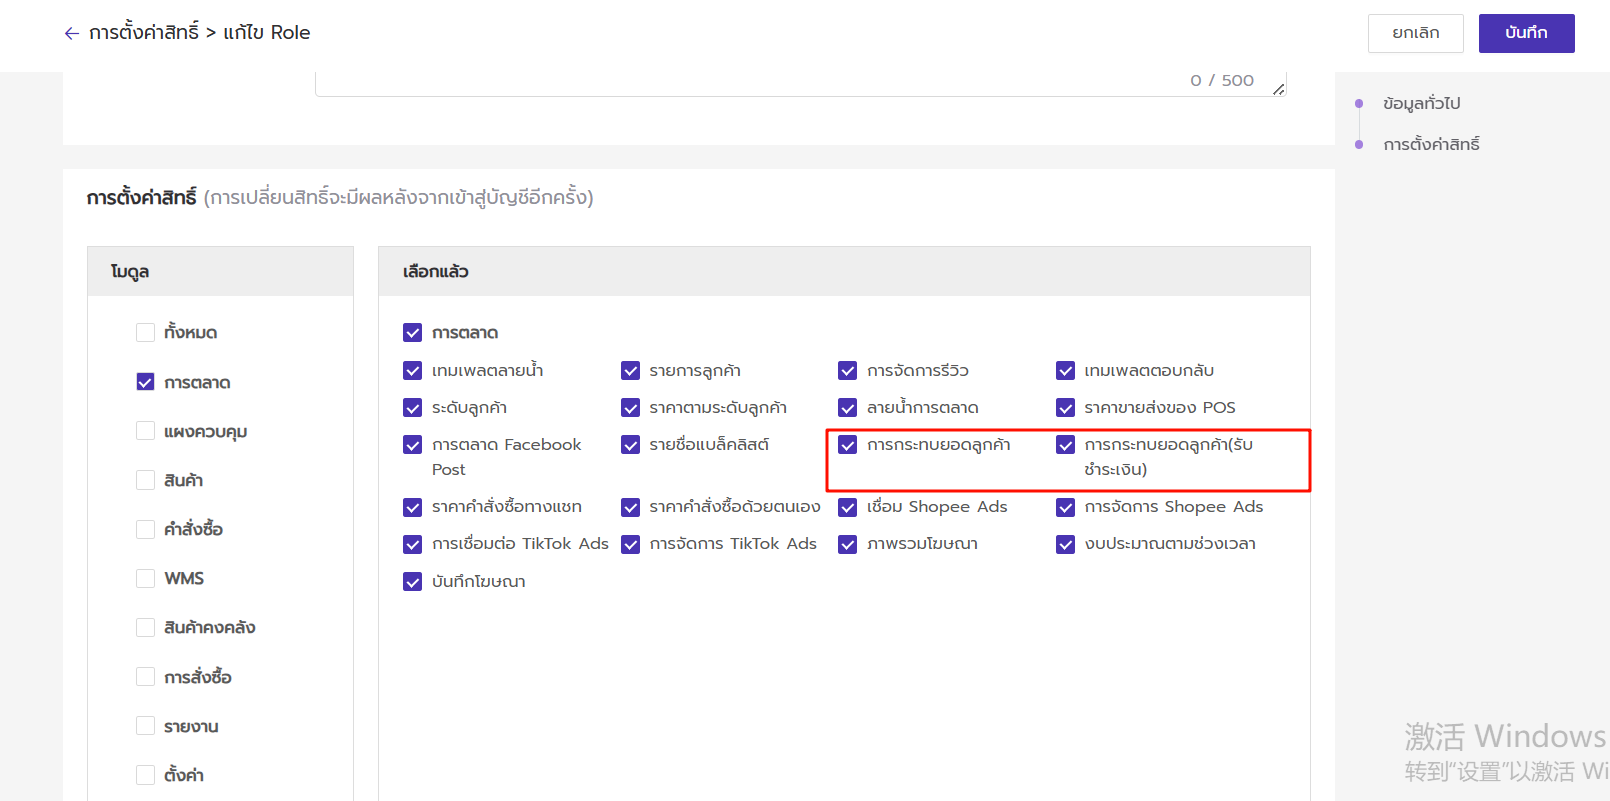Jump to ข้อมูลทั่วไป section in side navigation
Screen dimensions: 1610x801
tap(1421, 103)
